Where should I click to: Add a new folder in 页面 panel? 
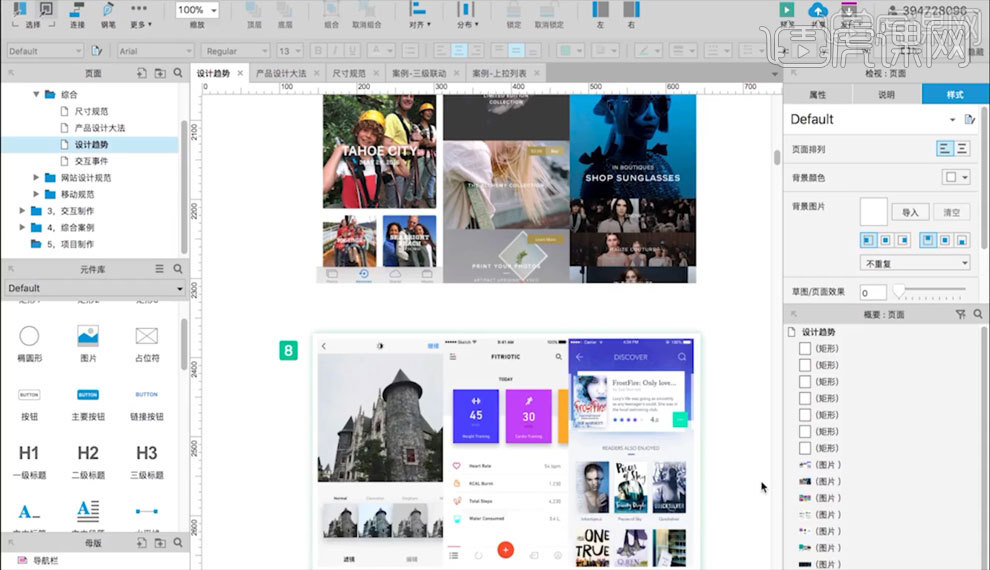click(x=160, y=73)
